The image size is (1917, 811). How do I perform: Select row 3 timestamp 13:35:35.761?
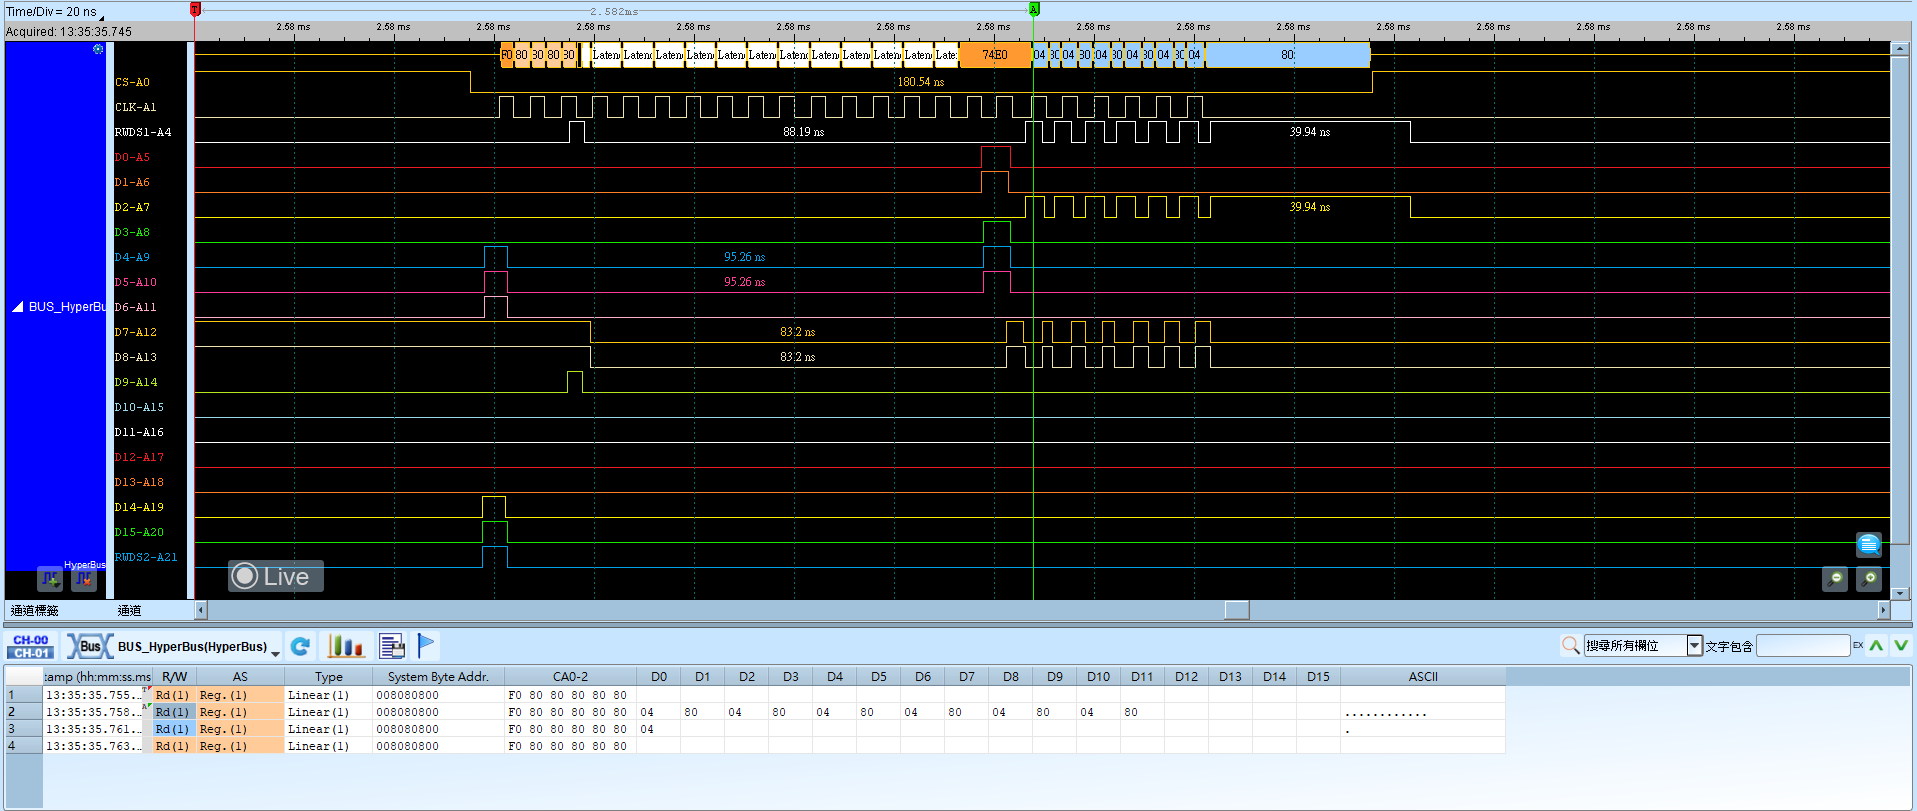point(95,729)
